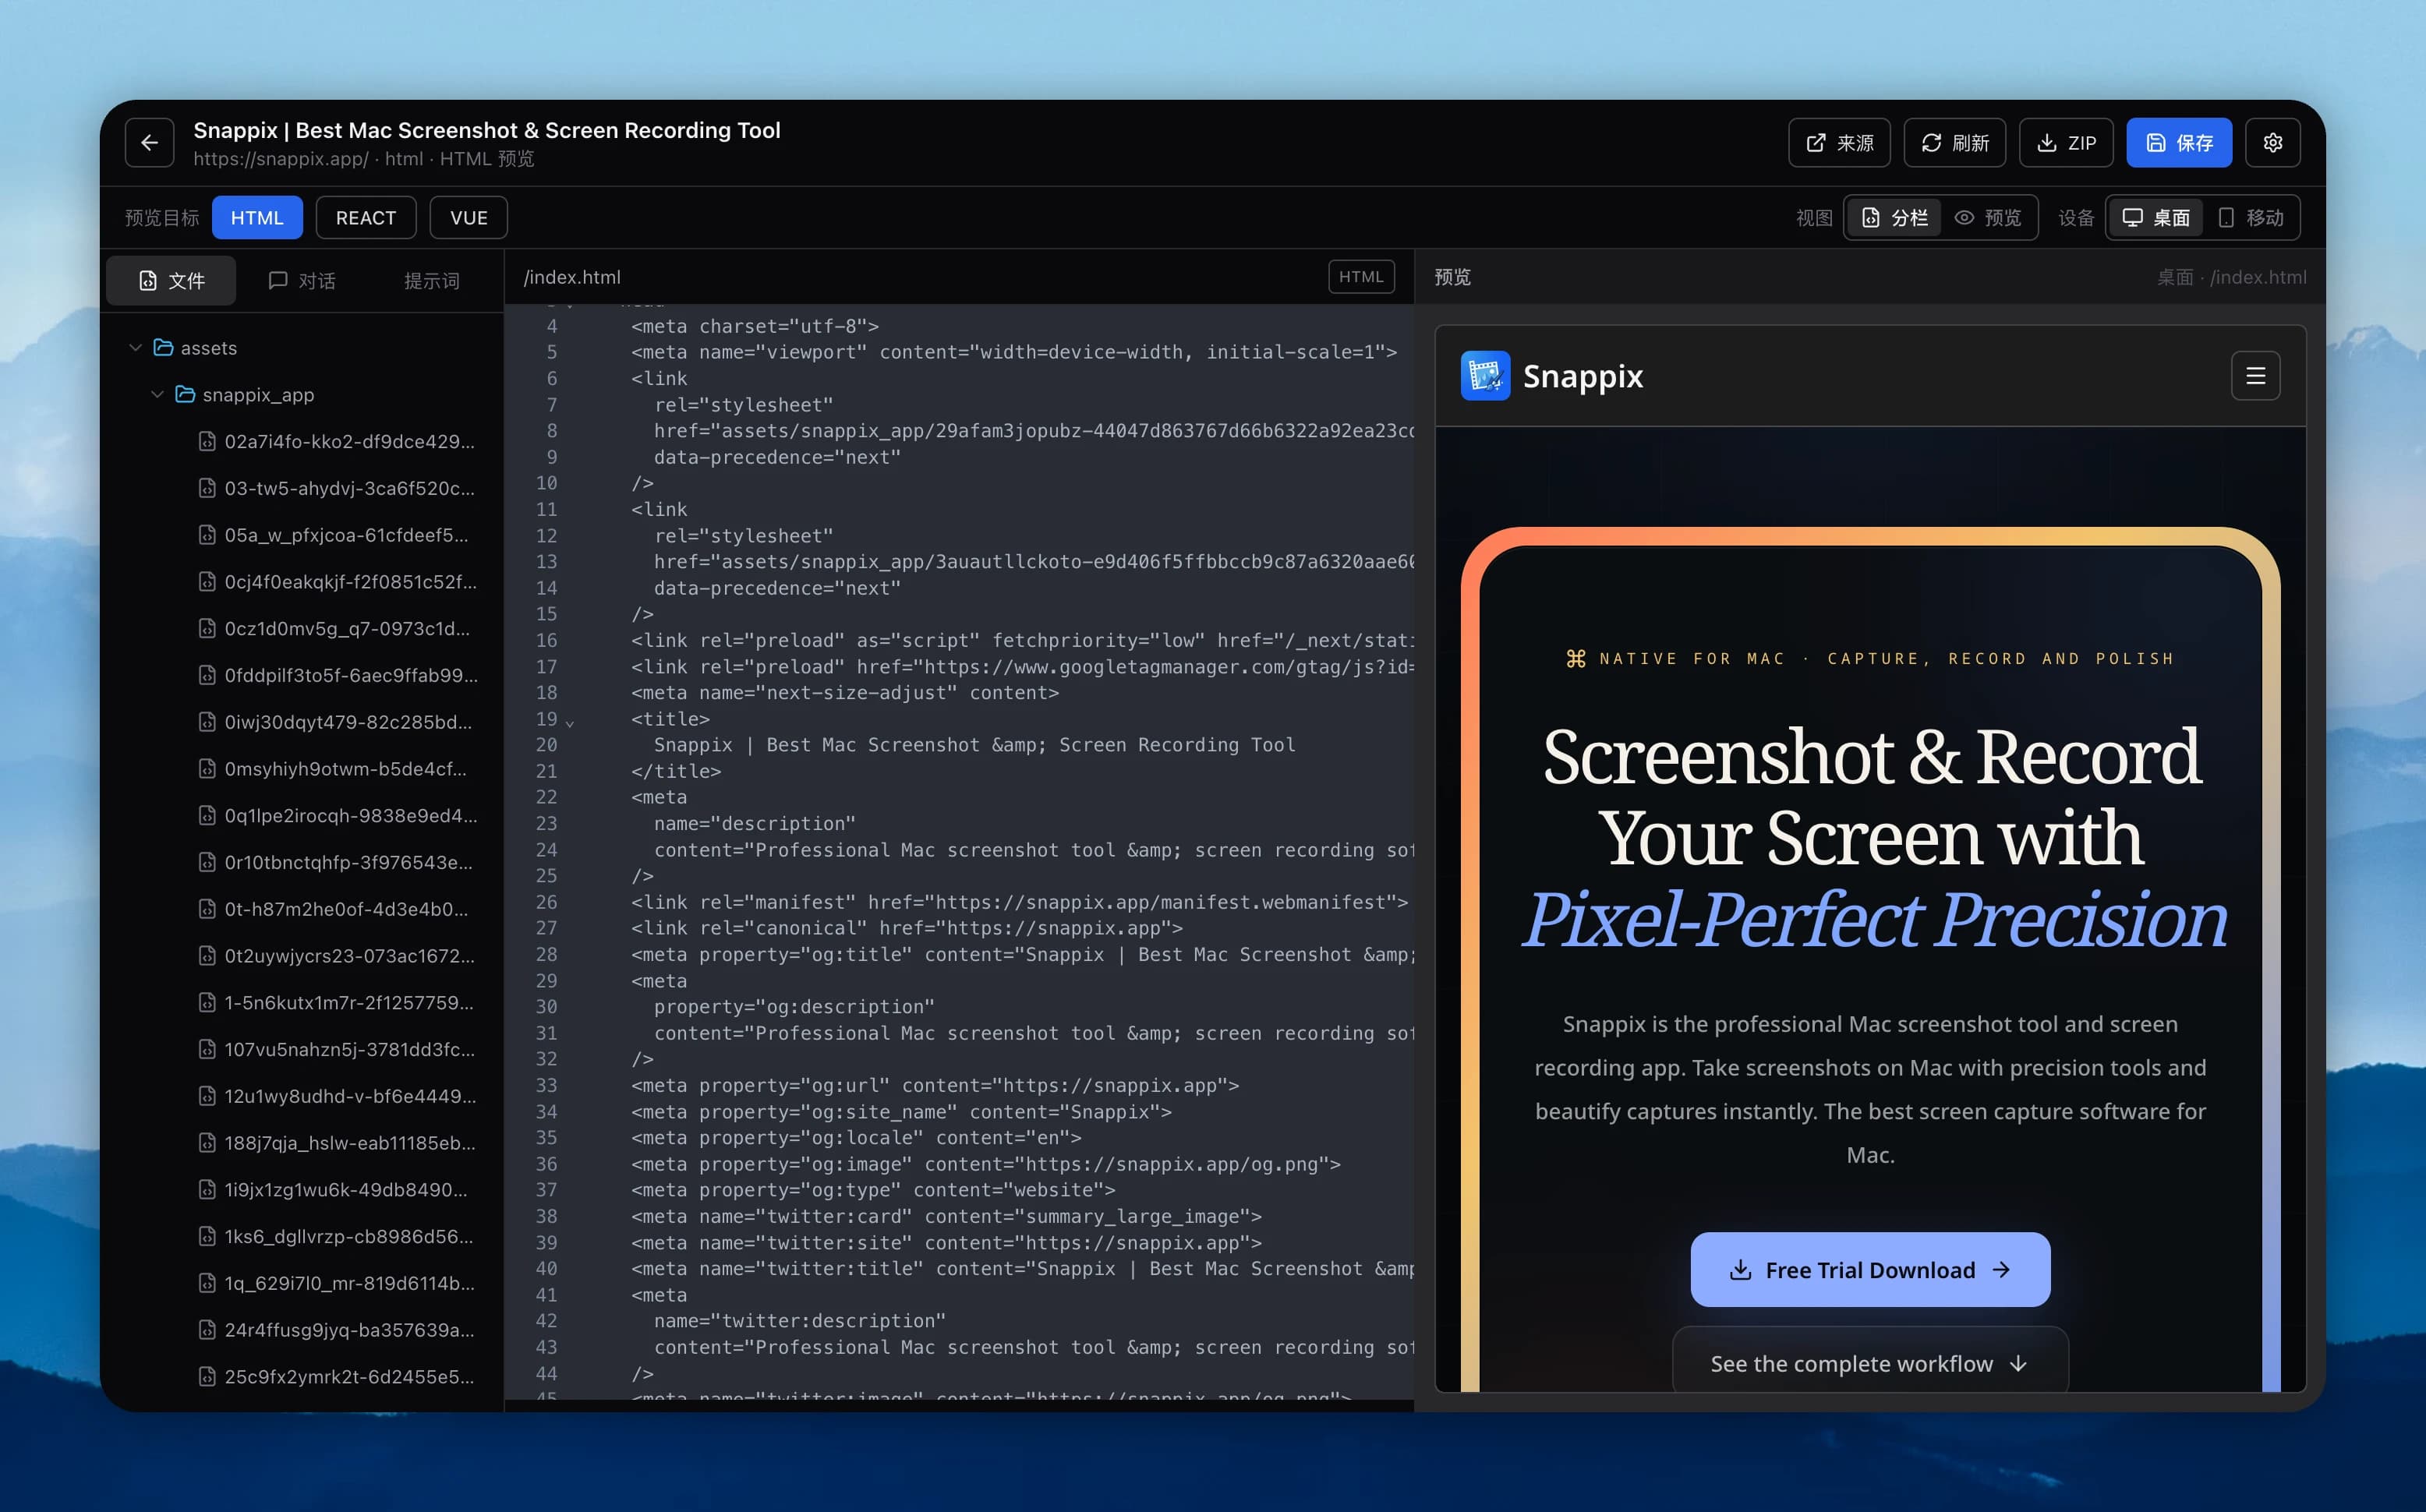Click See the complete workflow button
Screen dimensions: 2426x1512
coord(1870,1360)
